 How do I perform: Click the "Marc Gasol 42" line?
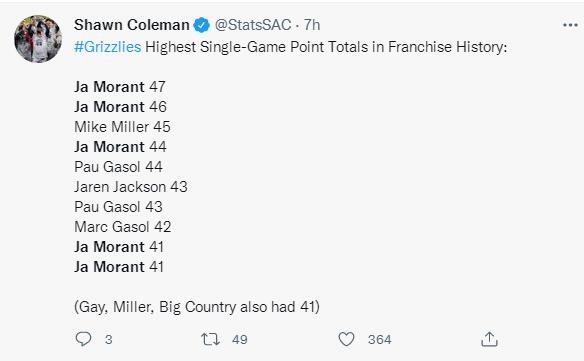pyautogui.click(x=123, y=227)
